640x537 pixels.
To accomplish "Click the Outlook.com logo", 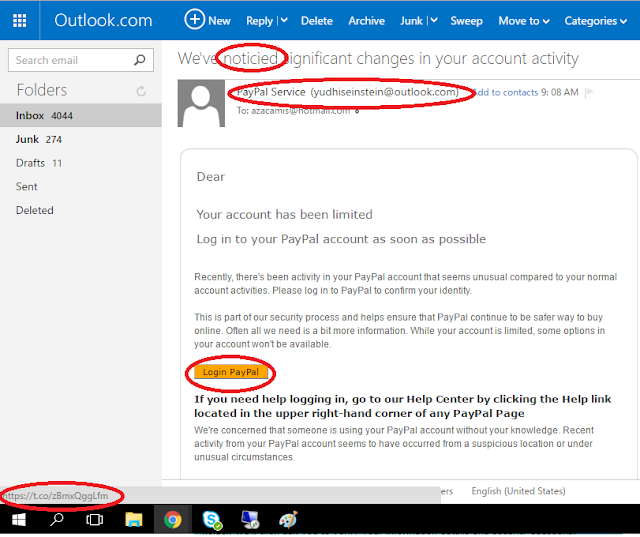I will coord(103,20).
